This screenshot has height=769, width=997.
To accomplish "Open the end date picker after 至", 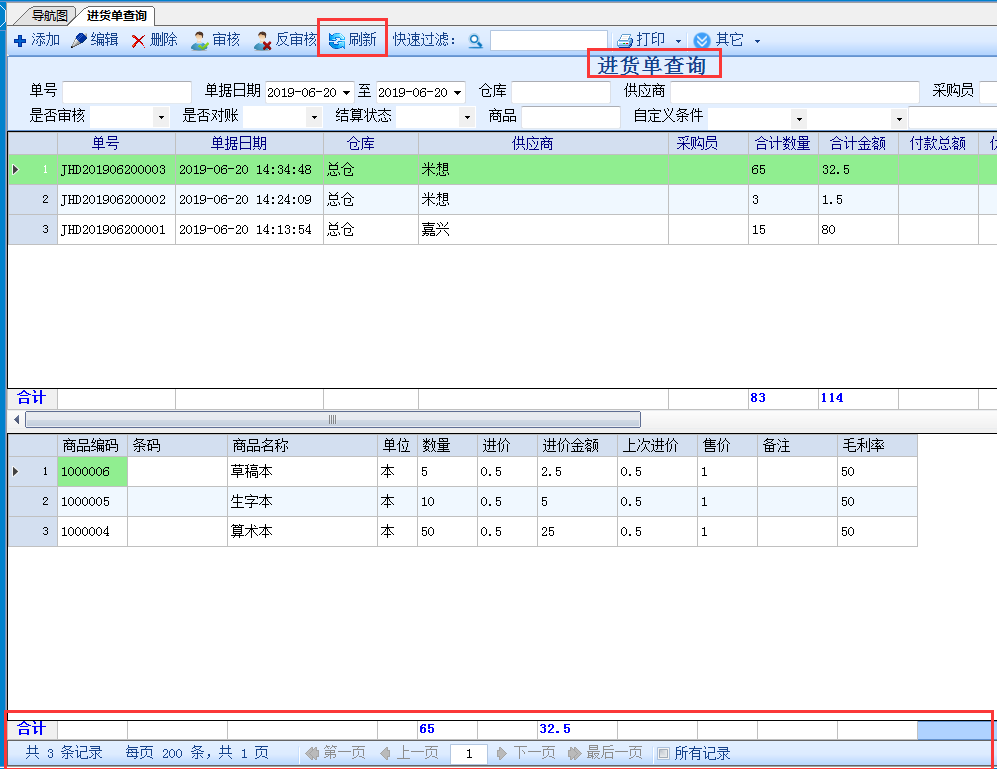I will tap(457, 93).
